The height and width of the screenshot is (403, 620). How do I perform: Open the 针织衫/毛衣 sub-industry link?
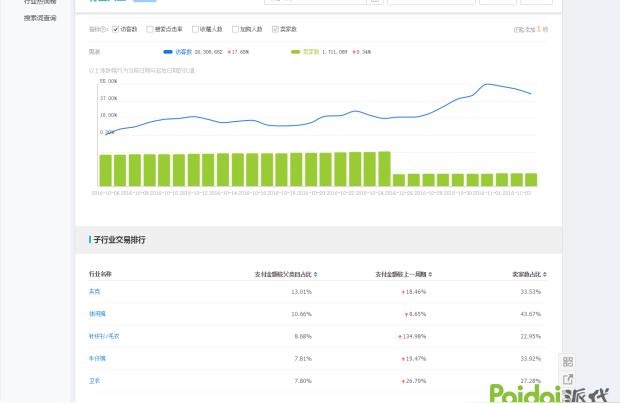pos(104,336)
